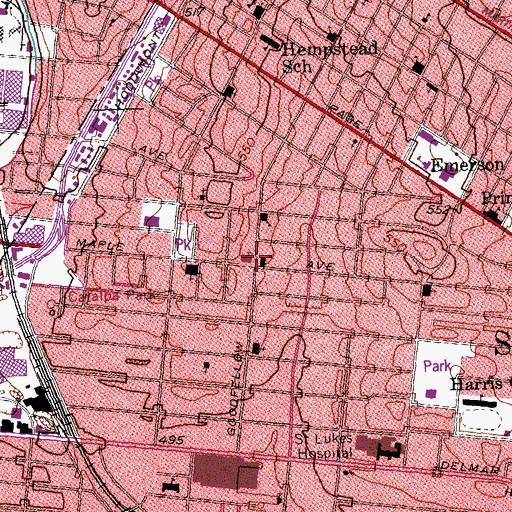Viewport: 512px width, 512px height.
Task: Click the St Lukes Hospital label
Action: pos(324,446)
